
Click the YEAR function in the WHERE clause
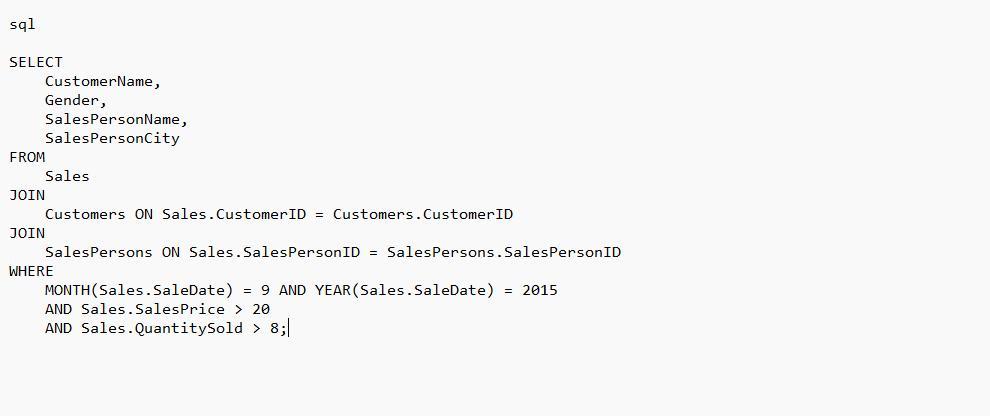[x=332, y=290]
